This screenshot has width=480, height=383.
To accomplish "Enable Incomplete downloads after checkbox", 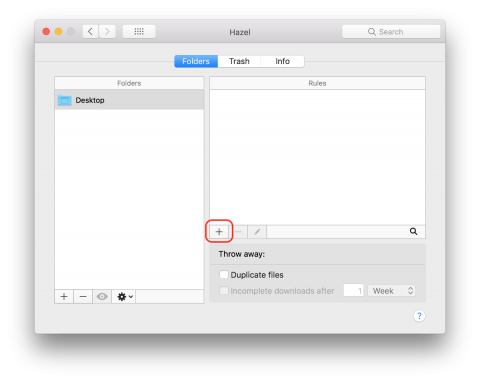I will tap(224, 291).
